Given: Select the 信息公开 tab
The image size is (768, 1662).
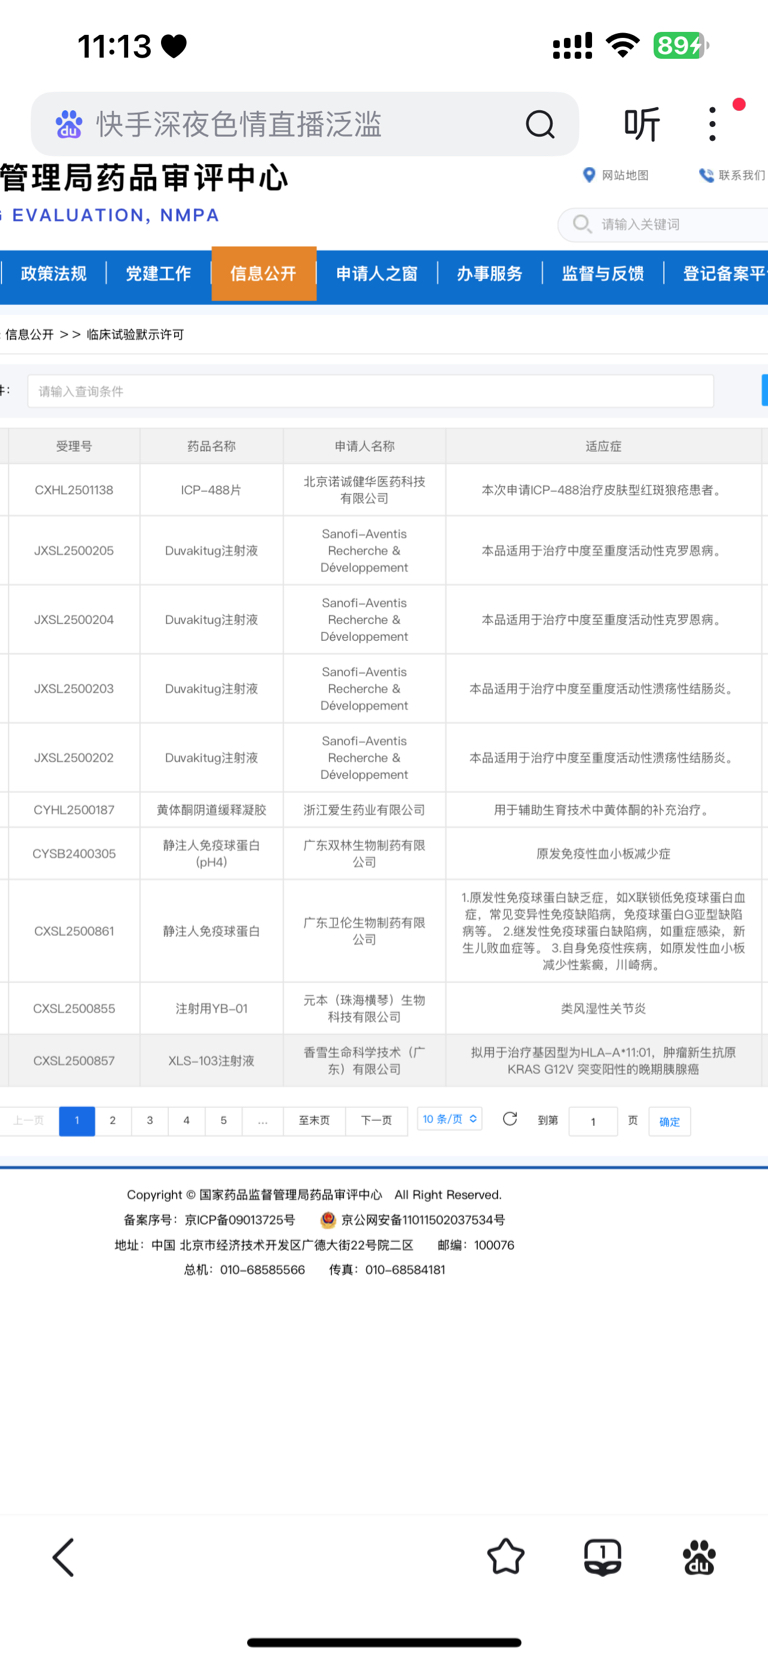Looking at the screenshot, I should click(264, 274).
